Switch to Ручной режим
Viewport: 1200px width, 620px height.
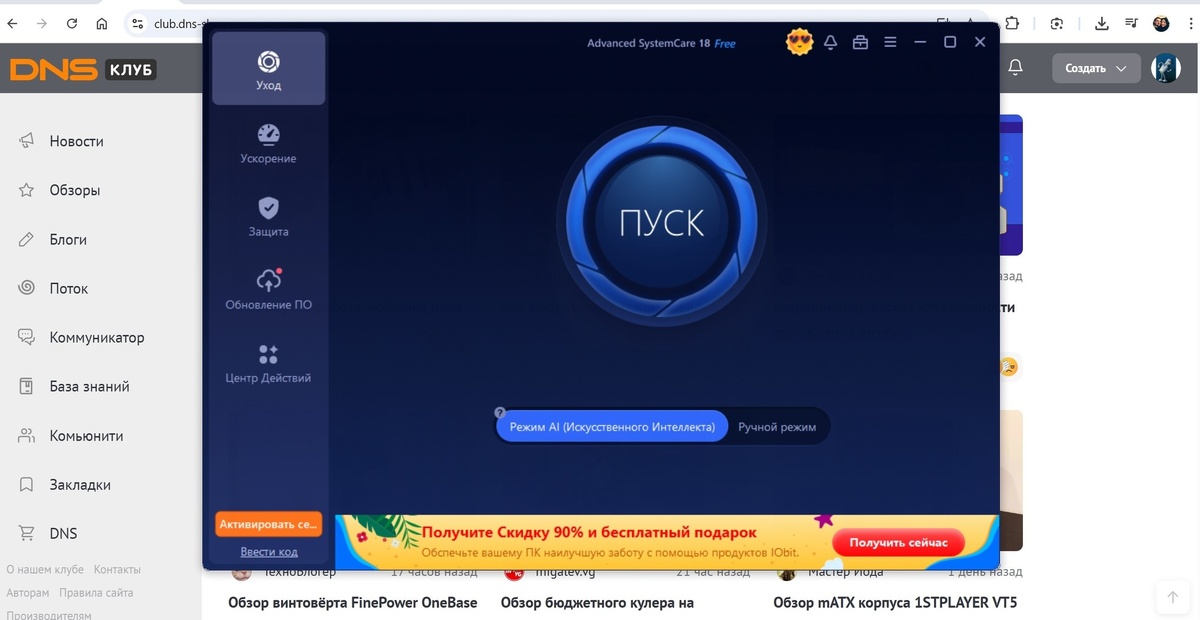point(777,427)
